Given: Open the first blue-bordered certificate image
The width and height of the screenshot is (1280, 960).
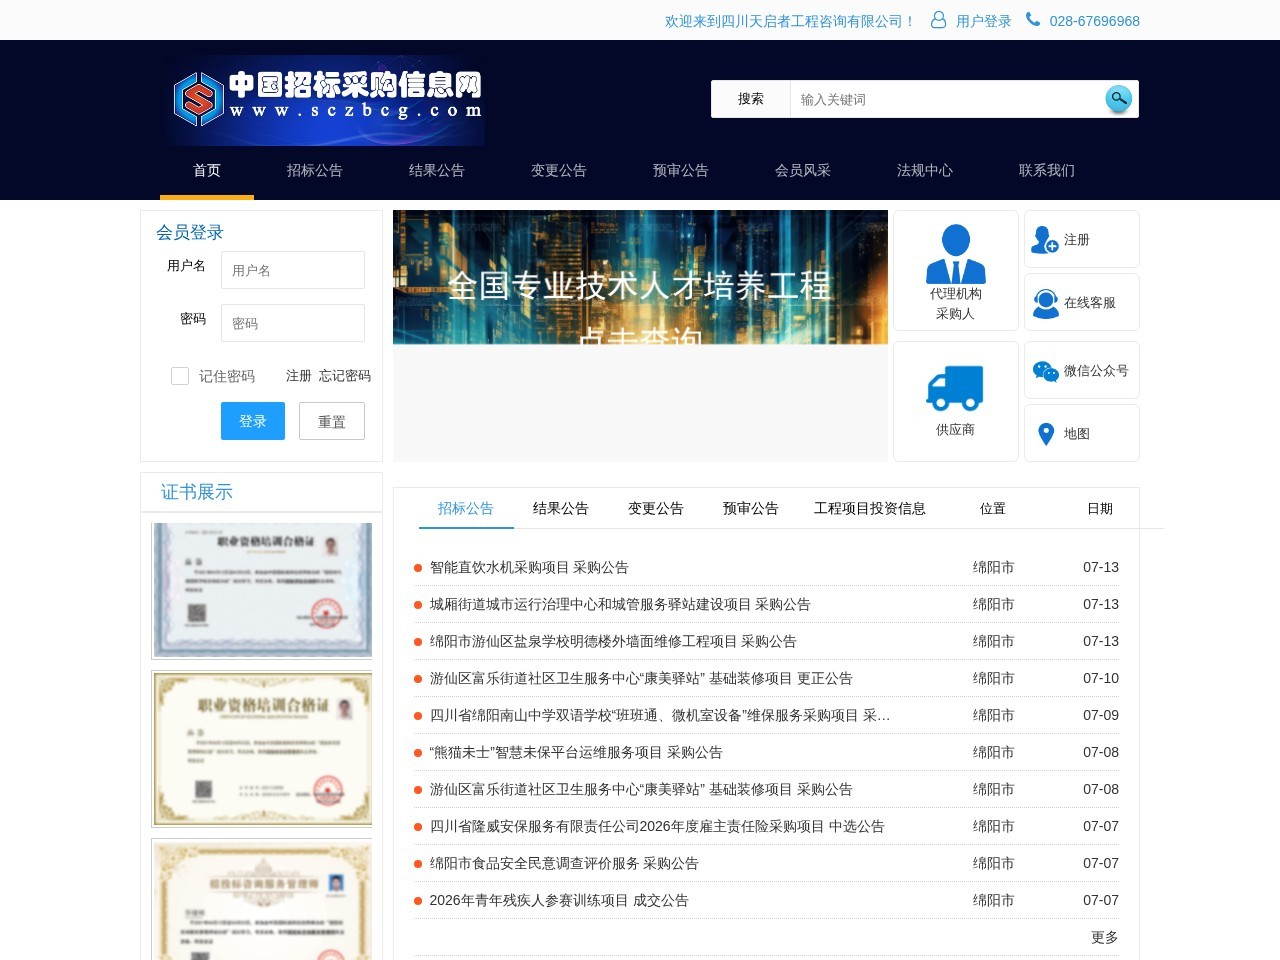Looking at the screenshot, I should coord(262,590).
